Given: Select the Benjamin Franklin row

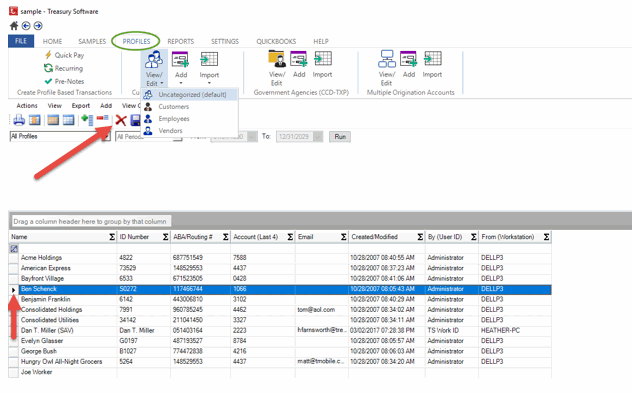Looking at the screenshot, I should pos(280,299).
